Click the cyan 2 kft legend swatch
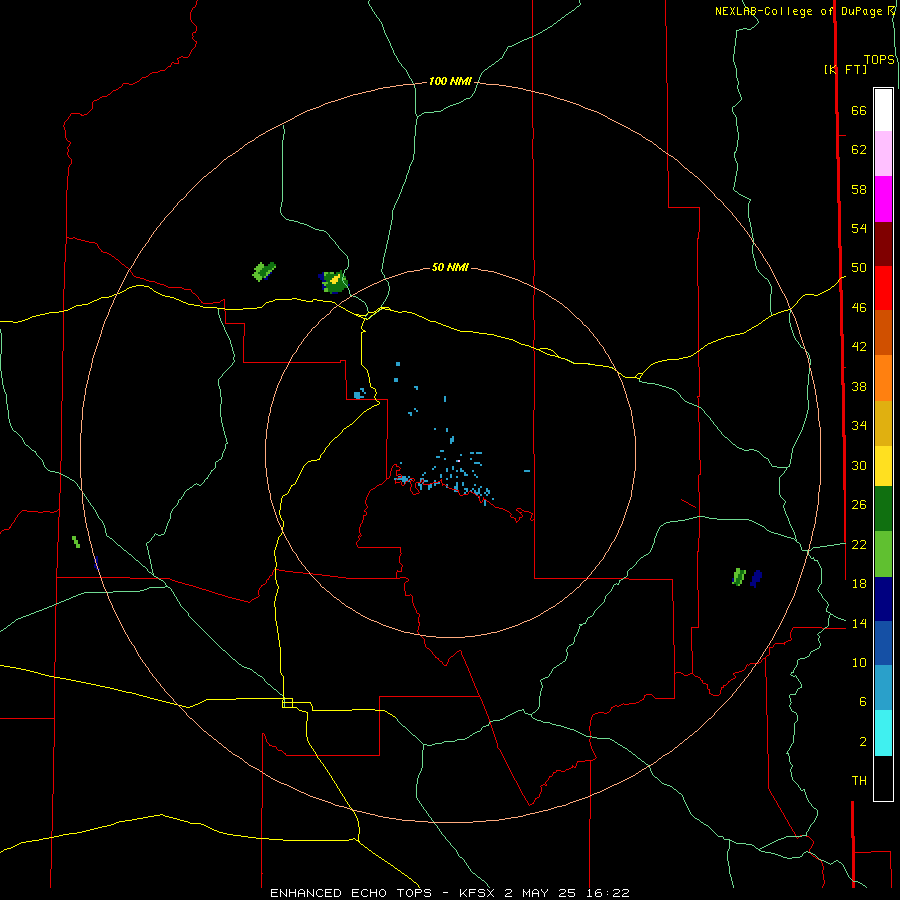Screen dimensions: 900x900 (883, 733)
